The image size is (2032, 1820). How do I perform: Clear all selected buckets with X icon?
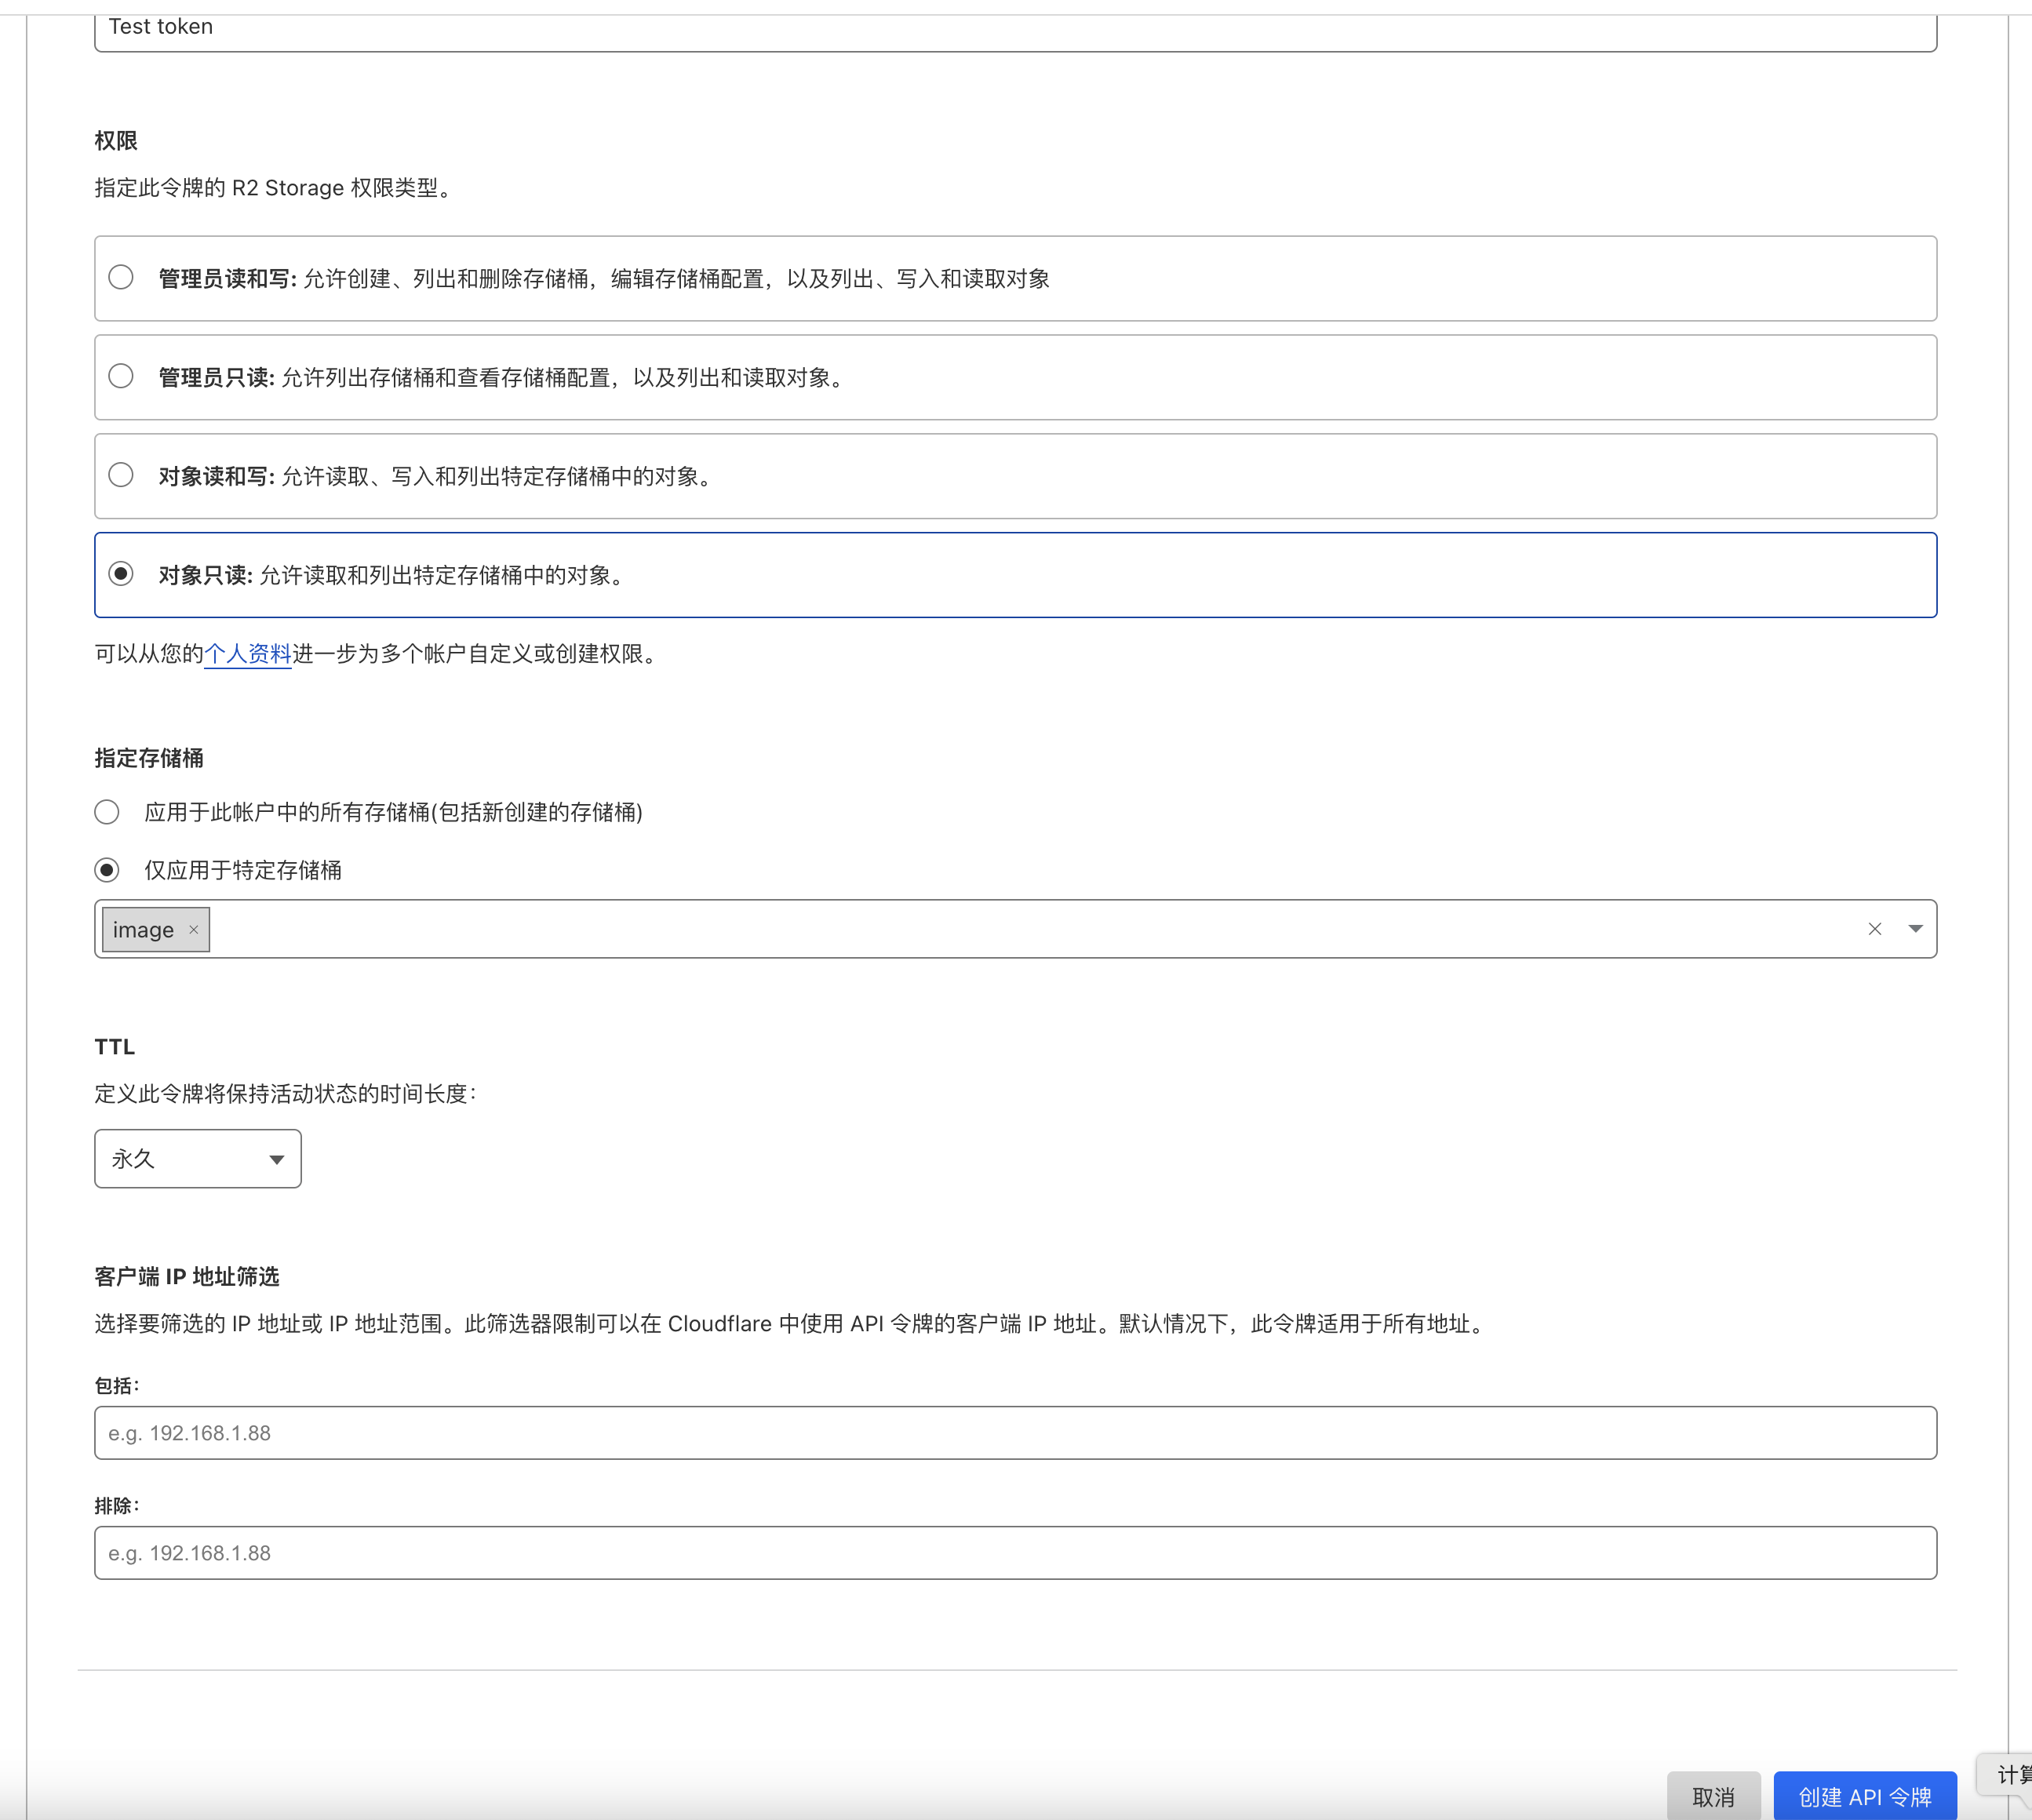(1875, 929)
